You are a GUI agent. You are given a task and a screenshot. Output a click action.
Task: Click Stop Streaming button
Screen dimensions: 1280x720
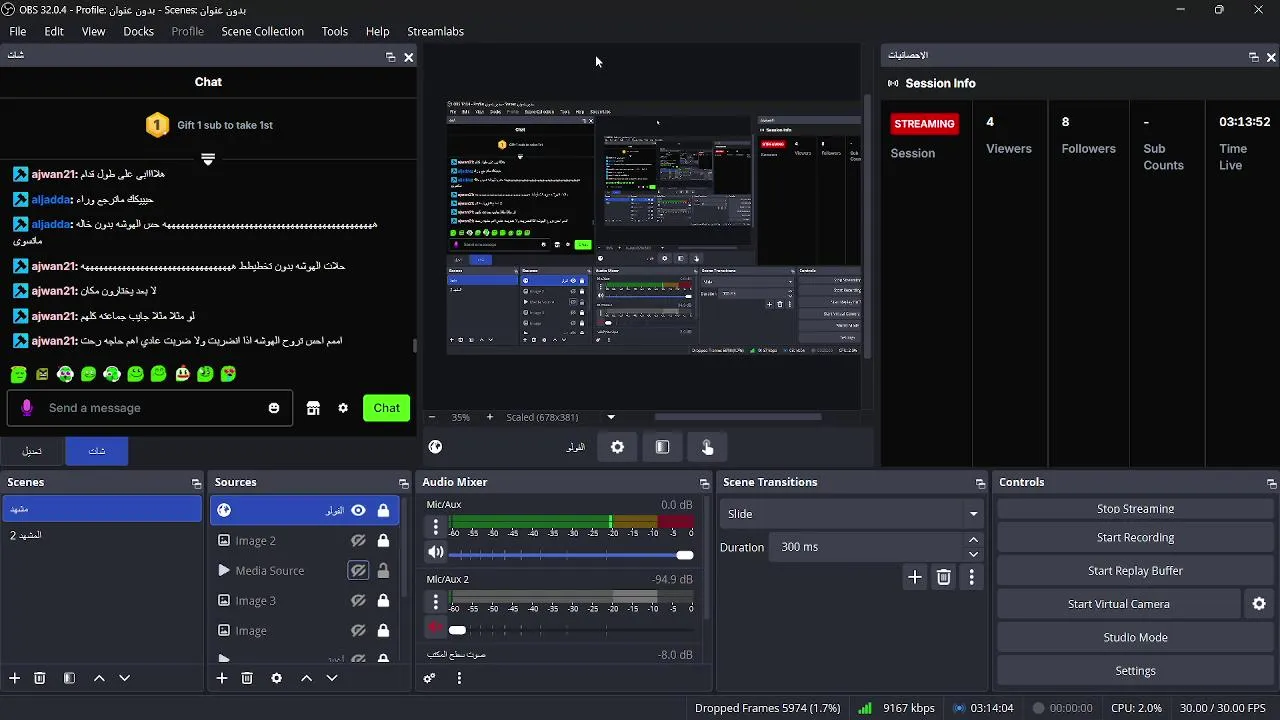(x=1135, y=509)
